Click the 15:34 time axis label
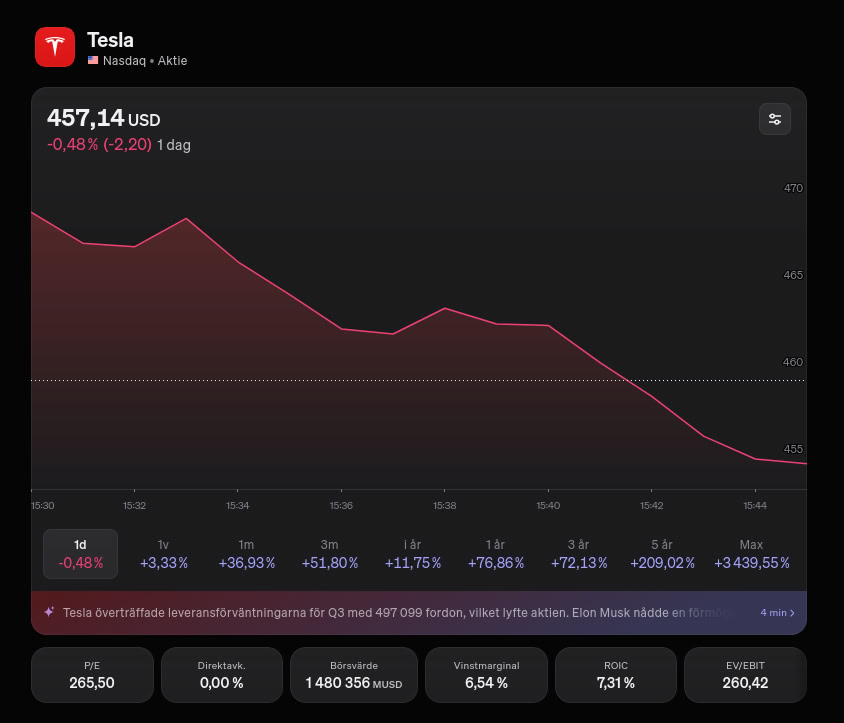Screen dimensions: 844x723 [x=237, y=506]
